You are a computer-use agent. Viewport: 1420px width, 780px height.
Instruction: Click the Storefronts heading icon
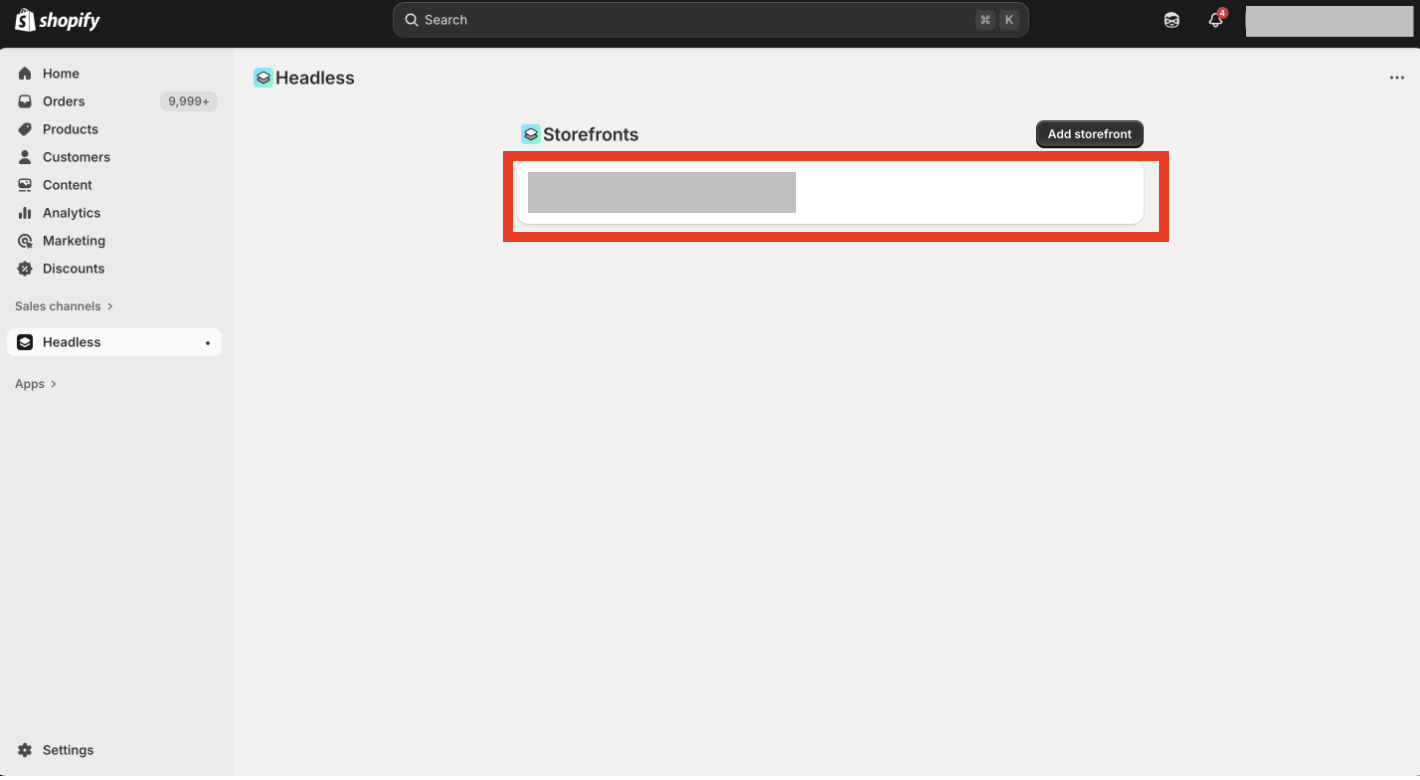tap(531, 134)
